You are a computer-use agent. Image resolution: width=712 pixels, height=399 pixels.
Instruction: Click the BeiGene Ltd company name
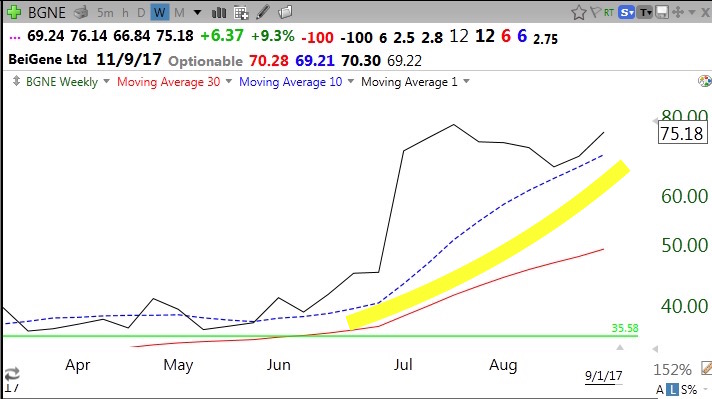click(x=48, y=59)
